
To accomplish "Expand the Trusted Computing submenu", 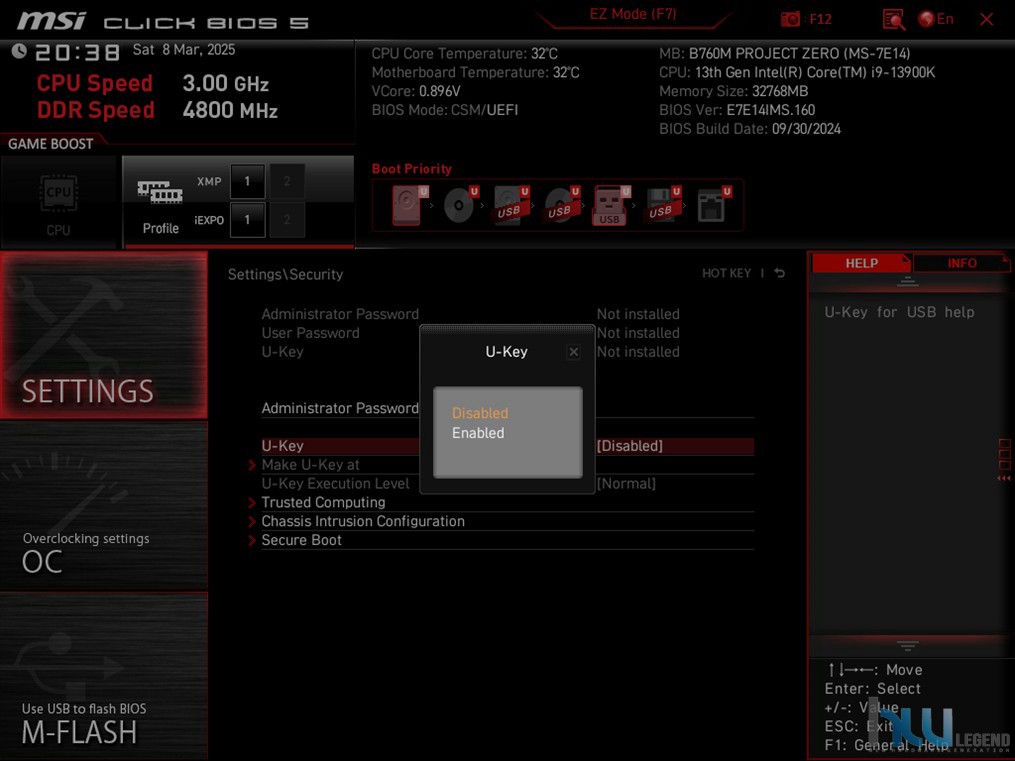I will click(x=323, y=502).
